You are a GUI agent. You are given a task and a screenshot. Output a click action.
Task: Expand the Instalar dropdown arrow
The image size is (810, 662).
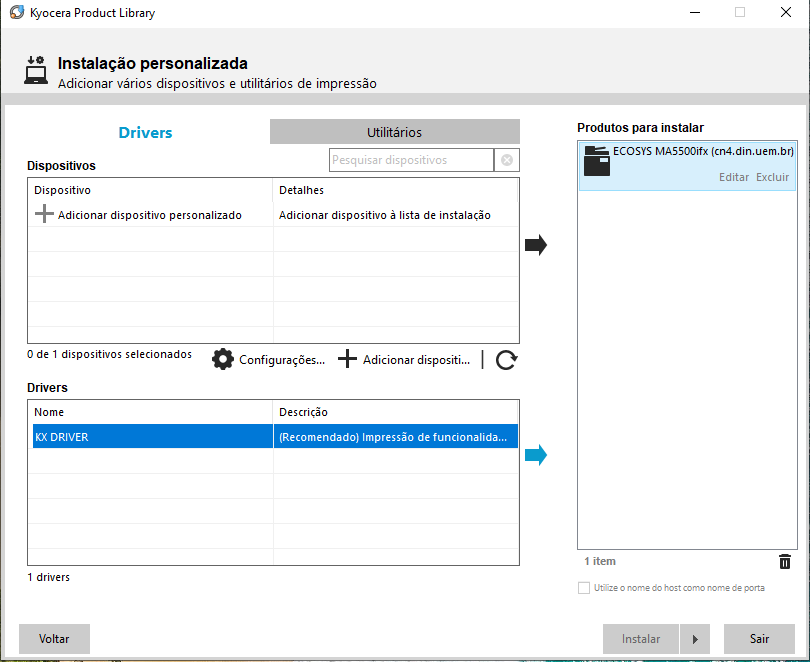(x=695, y=639)
